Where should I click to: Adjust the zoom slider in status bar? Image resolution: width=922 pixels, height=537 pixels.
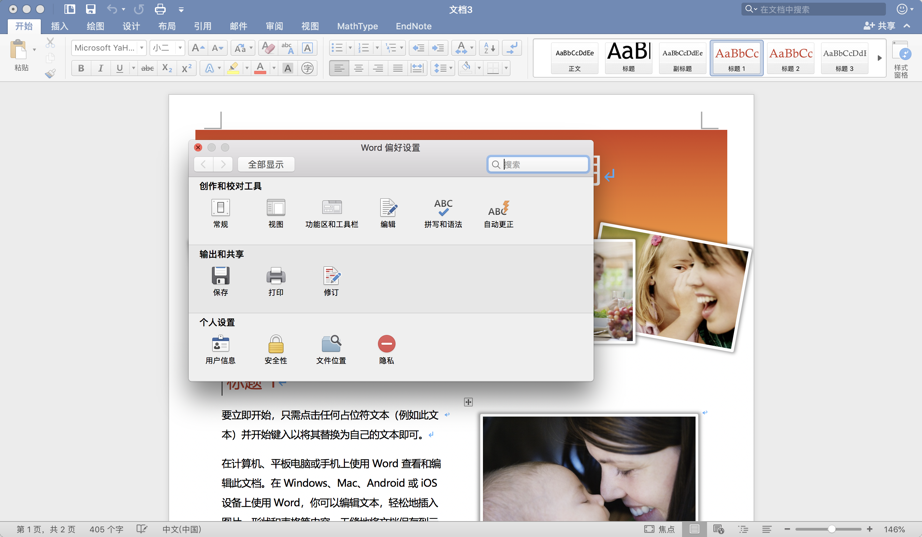click(831, 529)
